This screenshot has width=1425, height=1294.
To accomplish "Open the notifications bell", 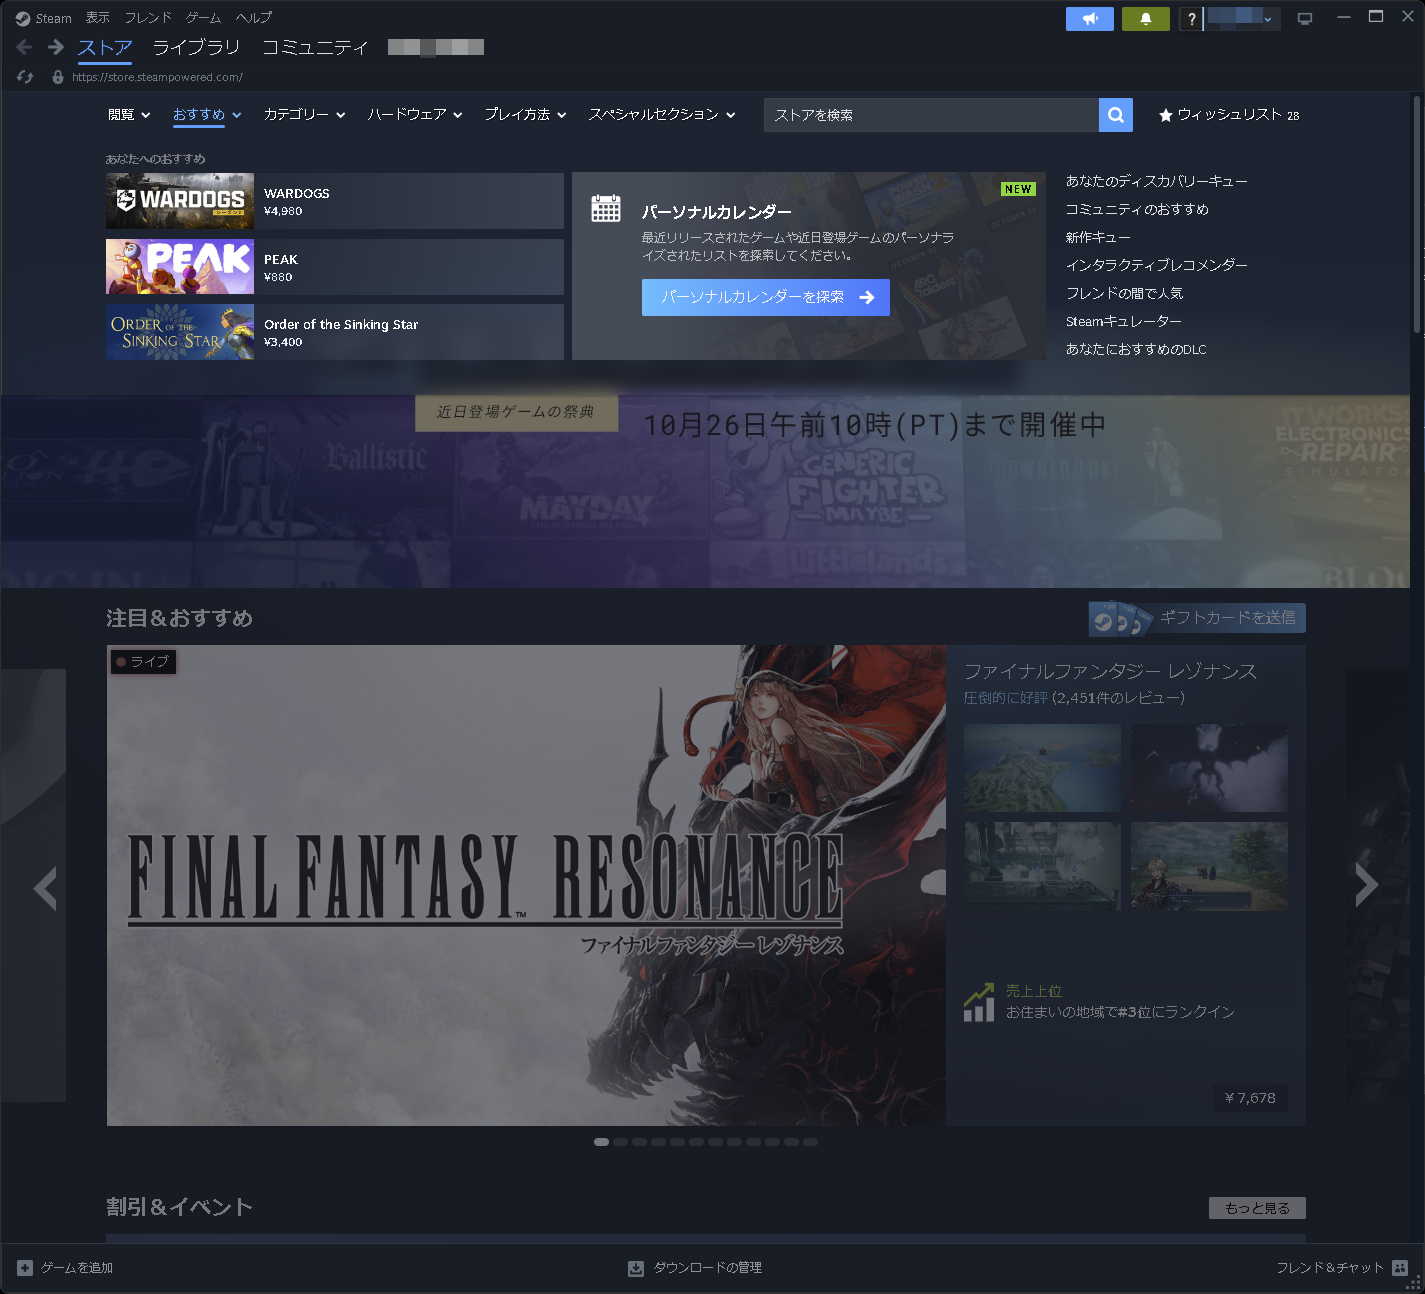I will click(1146, 19).
